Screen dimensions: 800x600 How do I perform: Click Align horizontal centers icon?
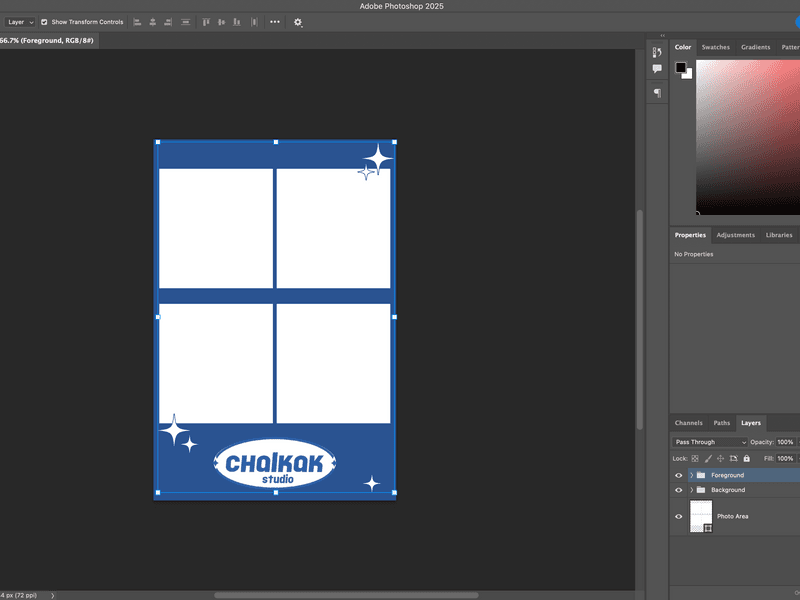(153, 22)
